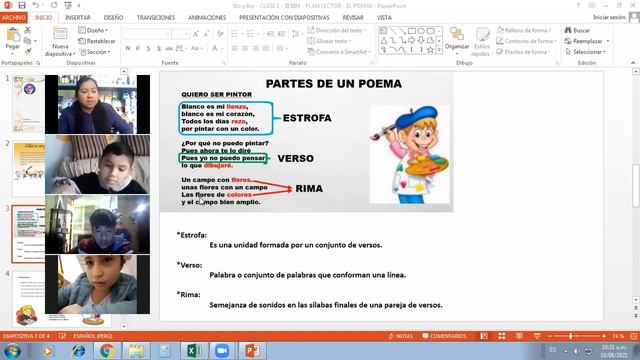Switch to the ANIMACIONES tab
Image resolution: width=640 pixels, height=360 pixels.
point(207,18)
